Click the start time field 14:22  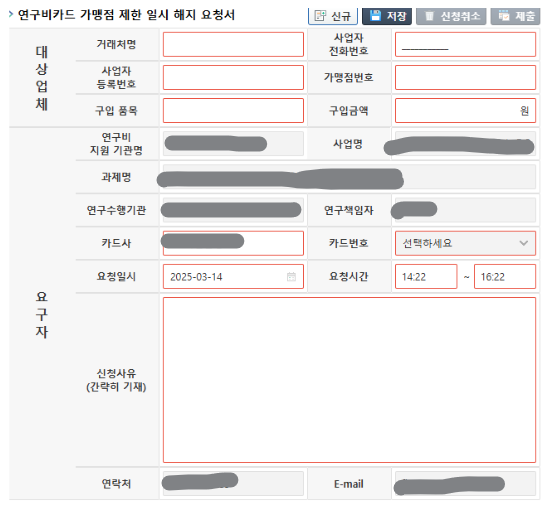tap(426, 276)
